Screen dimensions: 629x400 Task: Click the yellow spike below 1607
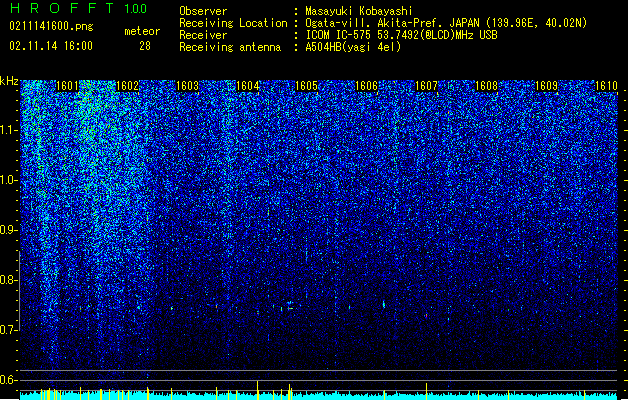(426, 391)
